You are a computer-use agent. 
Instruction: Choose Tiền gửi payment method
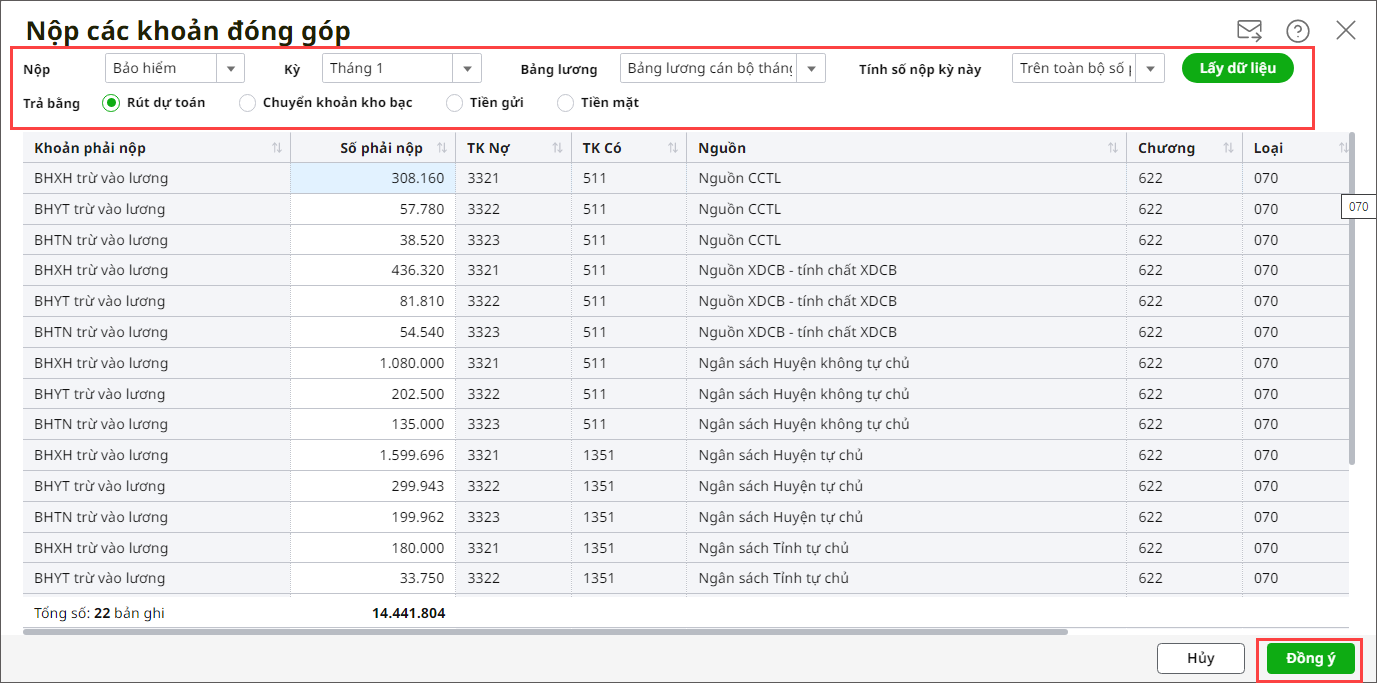click(454, 102)
